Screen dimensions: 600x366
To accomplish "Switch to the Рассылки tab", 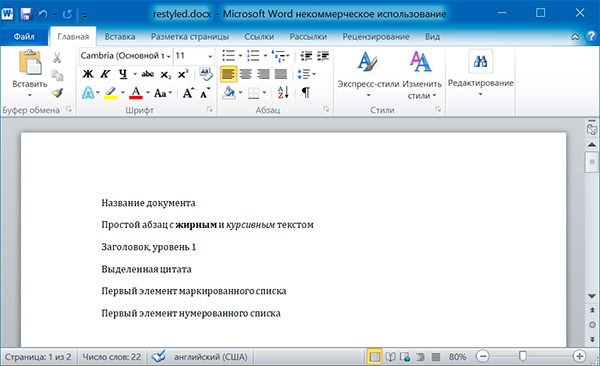I will pos(308,37).
